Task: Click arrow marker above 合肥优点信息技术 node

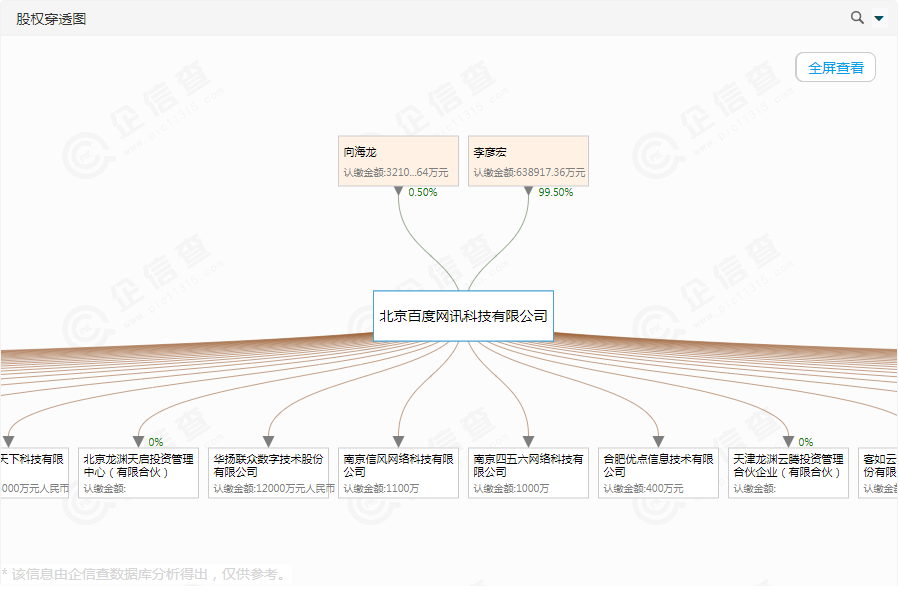Action: 658,441
